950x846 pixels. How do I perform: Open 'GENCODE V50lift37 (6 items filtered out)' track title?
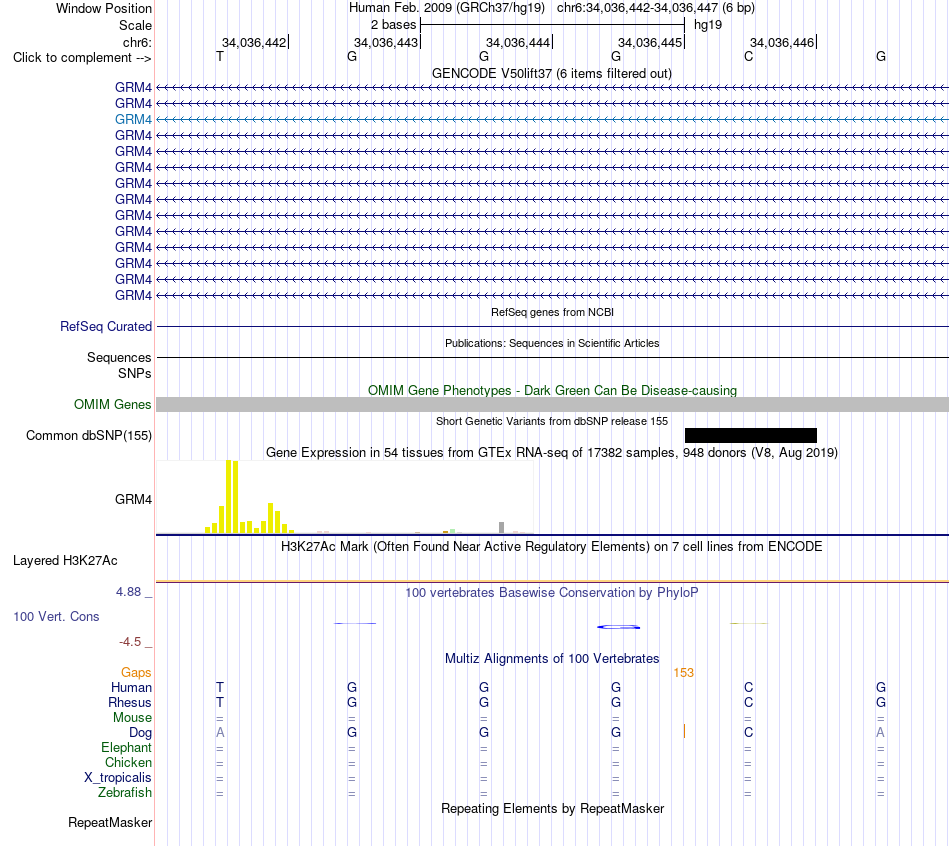pos(552,73)
